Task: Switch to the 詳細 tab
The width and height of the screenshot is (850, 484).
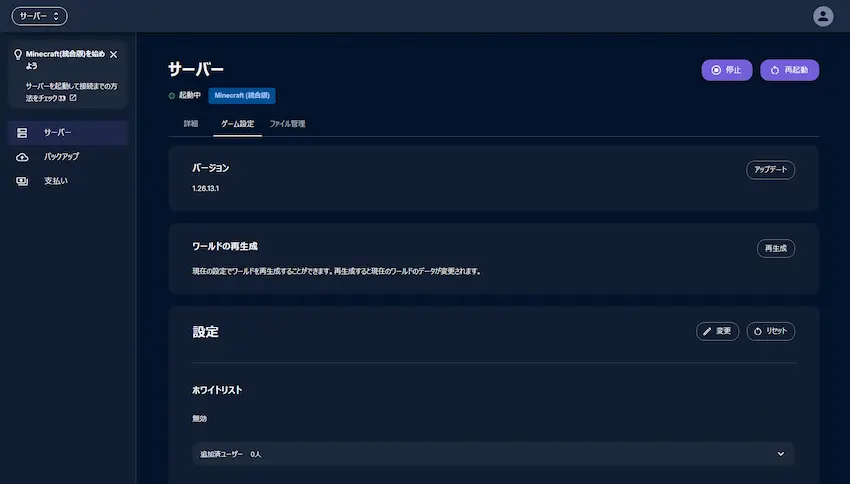Action: click(x=191, y=124)
